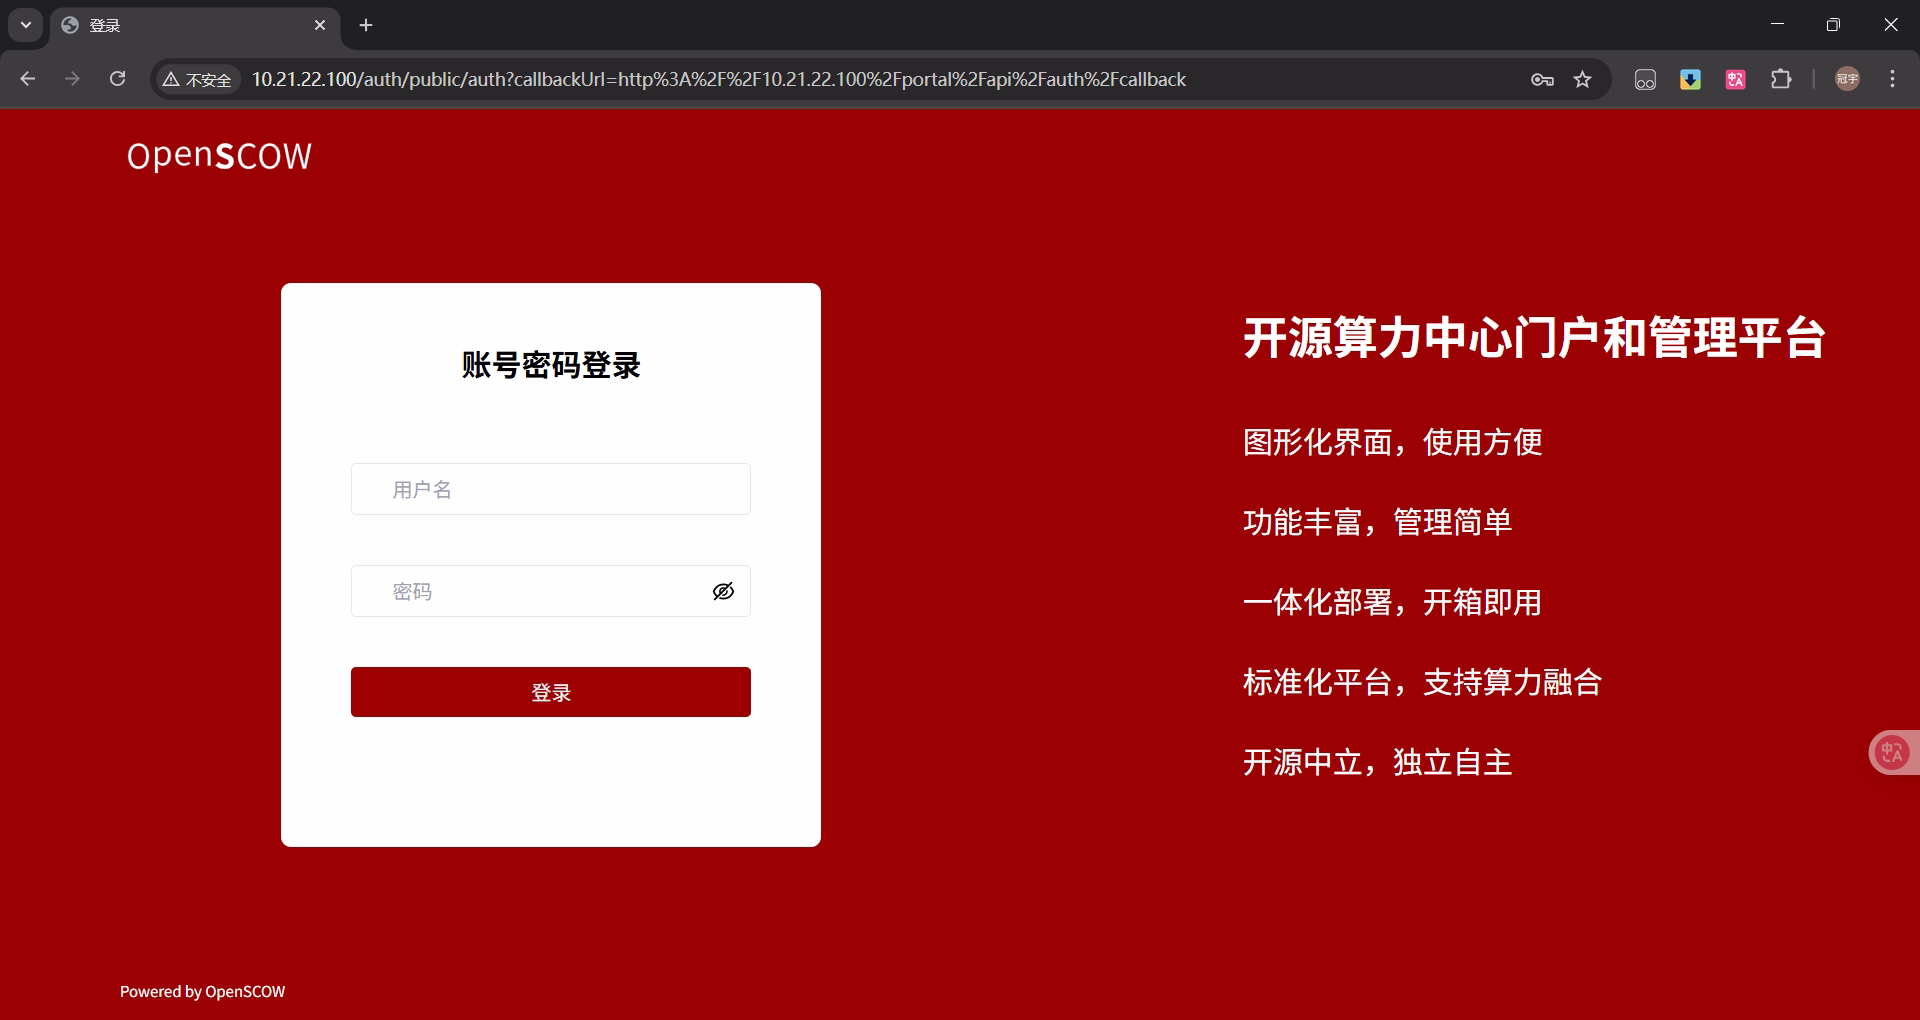The height and width of the screenshot is (1020, 1920).
Task: Click the OpenSCOW logo
Action: click(218, 155)
